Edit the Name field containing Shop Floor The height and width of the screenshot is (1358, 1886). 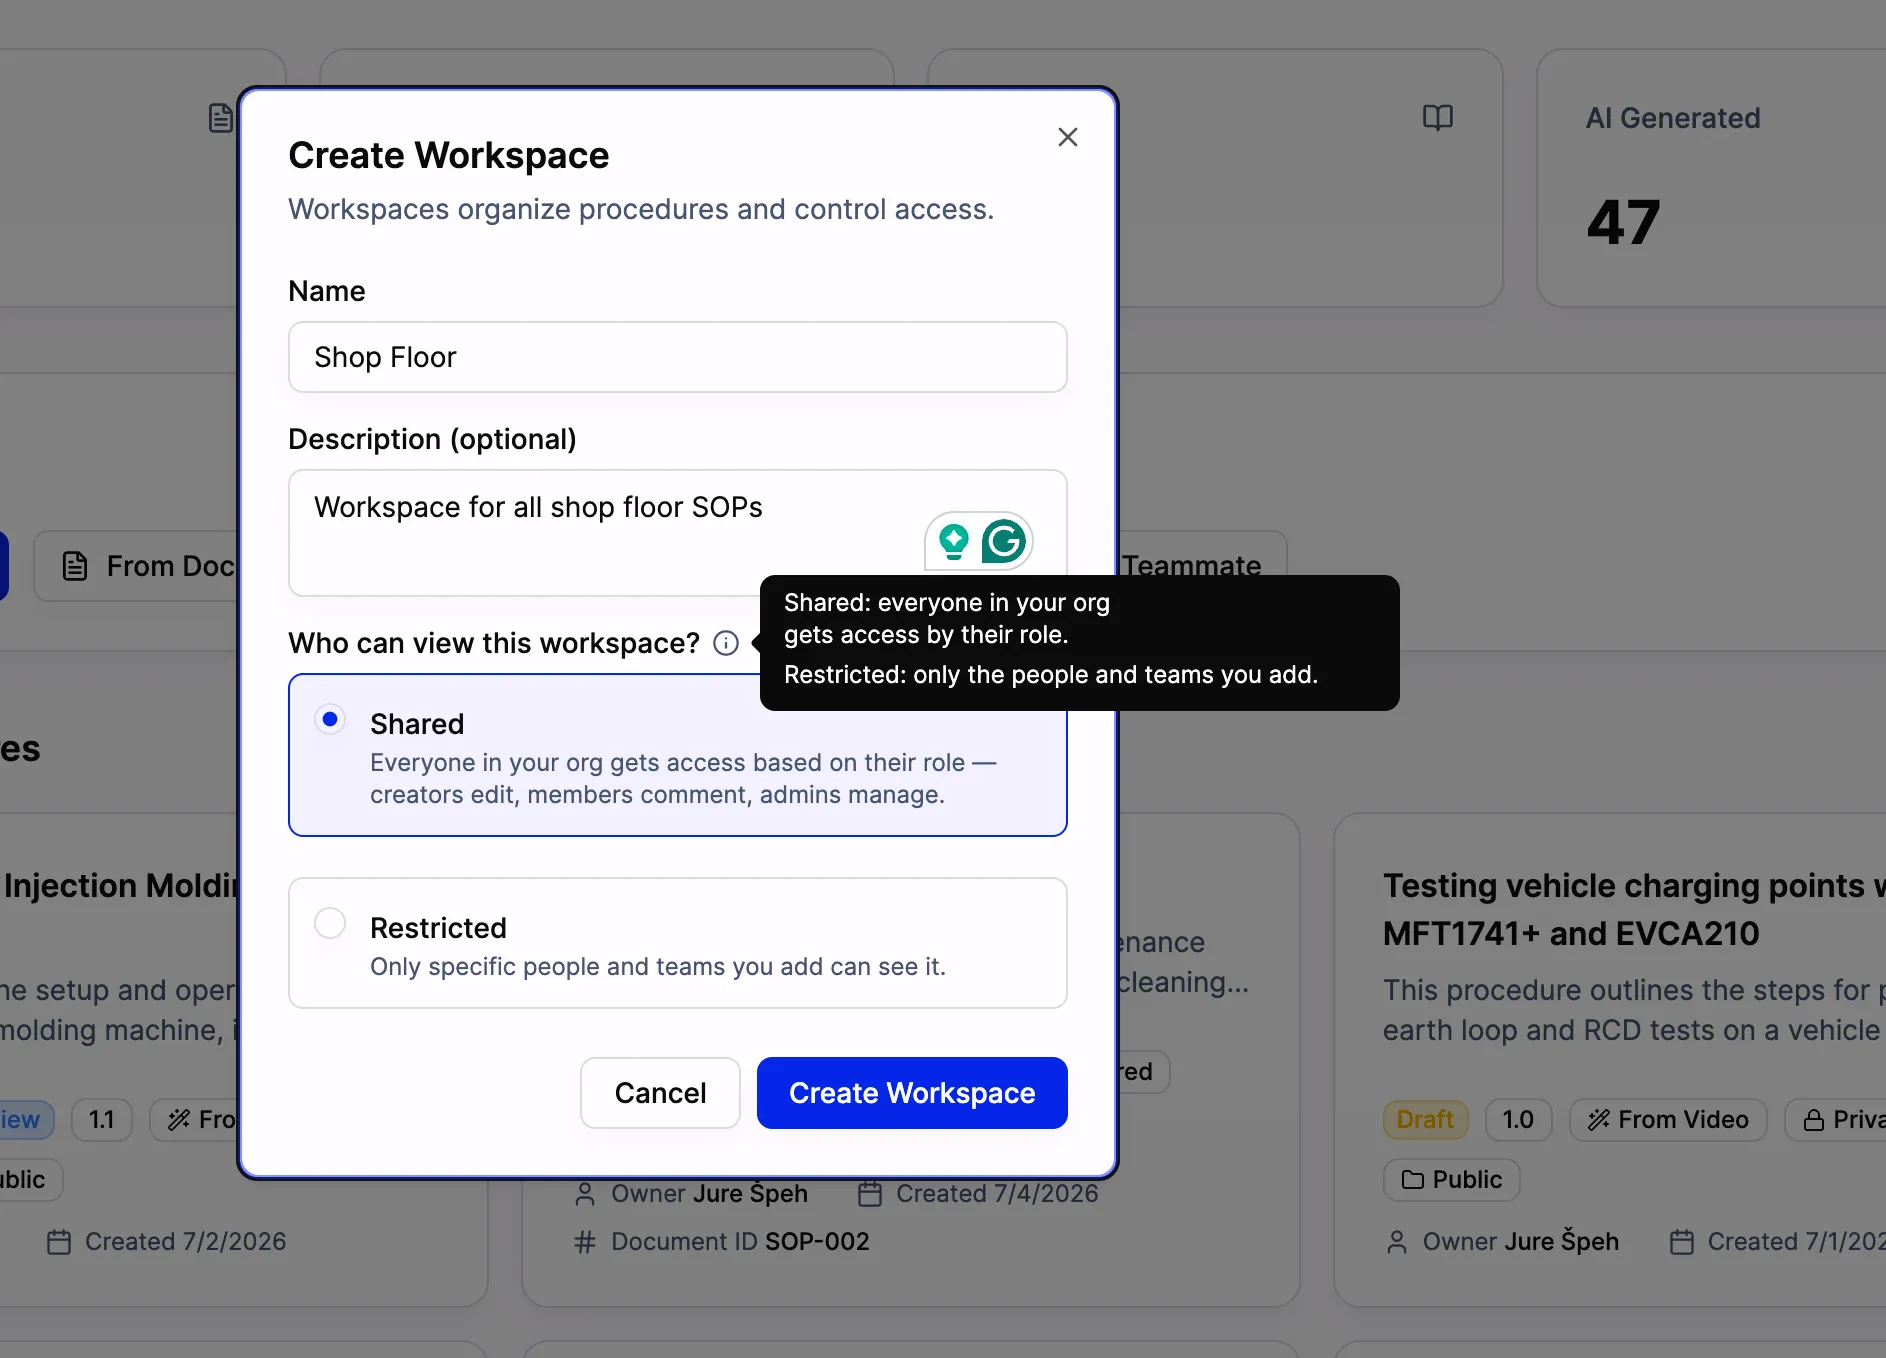pyautogui.click(x=678, y=357)
